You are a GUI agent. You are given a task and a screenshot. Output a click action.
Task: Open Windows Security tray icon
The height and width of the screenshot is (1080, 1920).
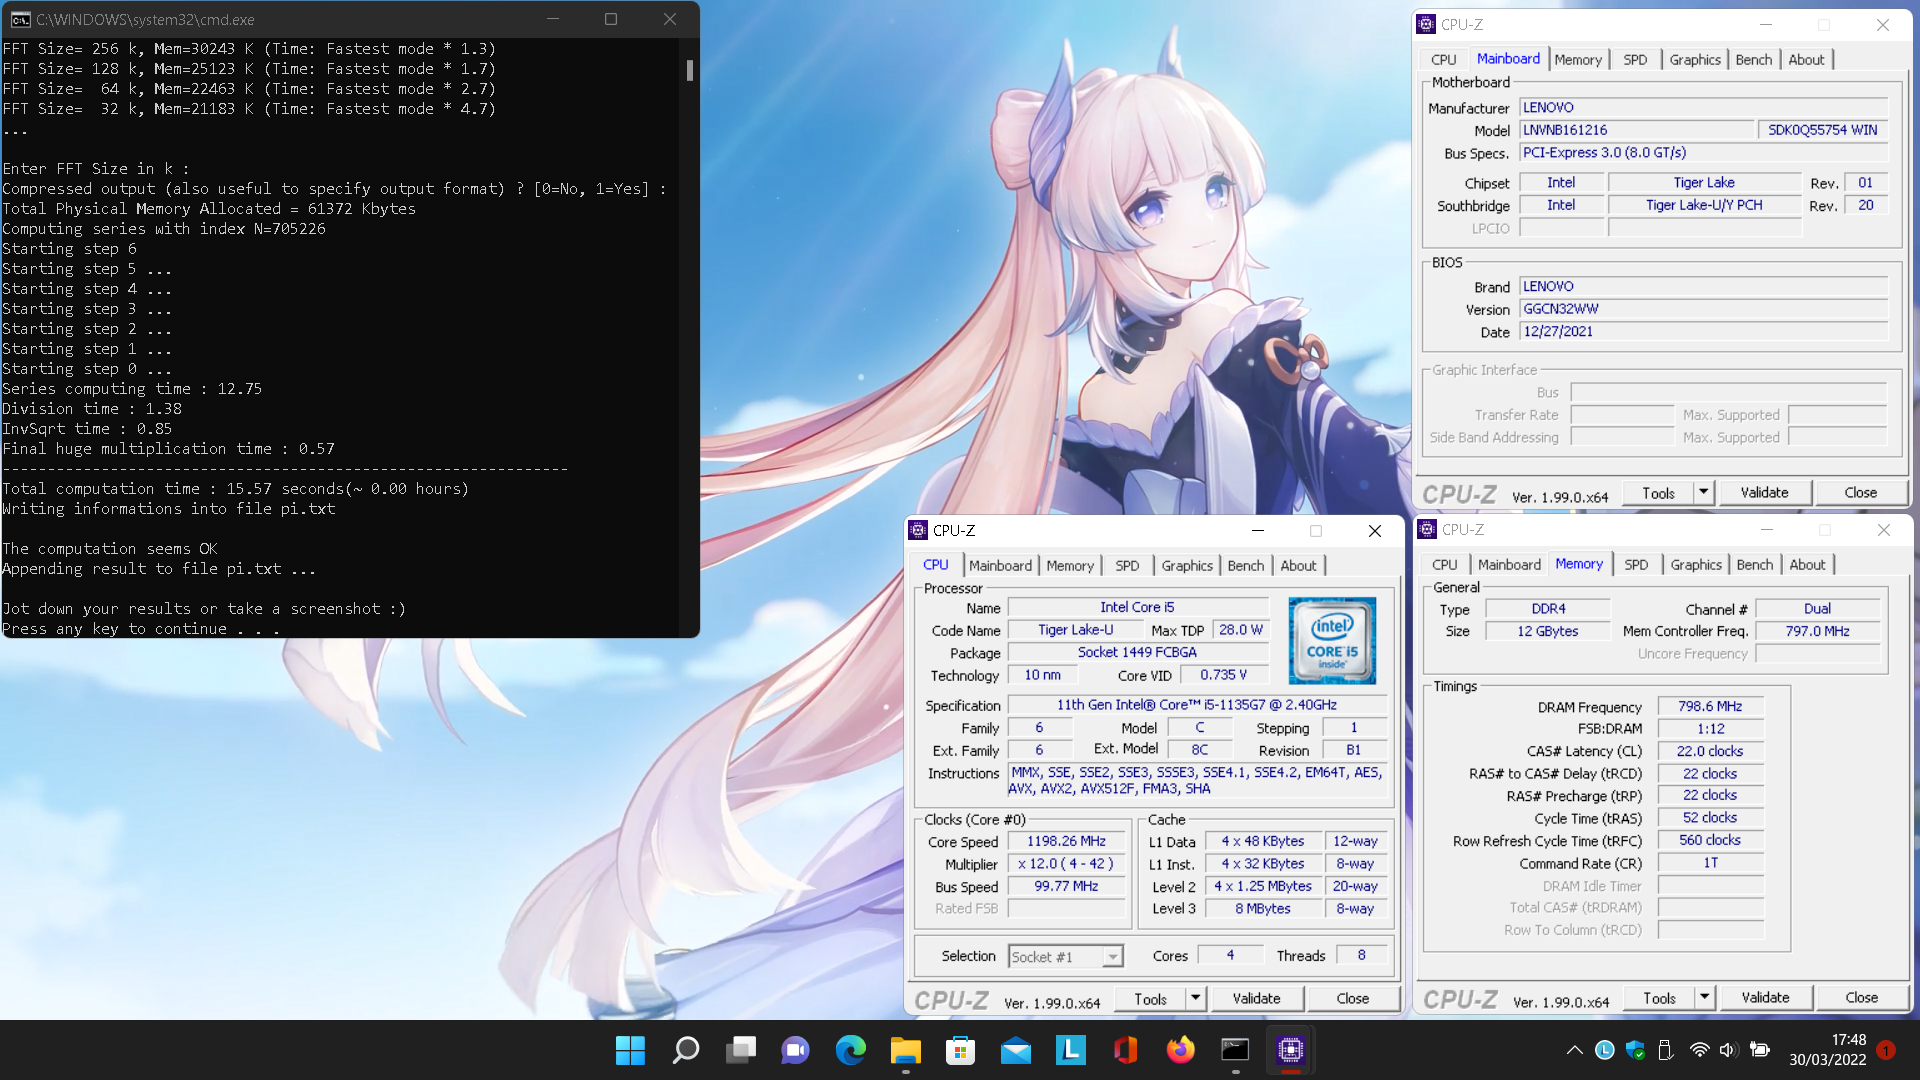1636,1050
